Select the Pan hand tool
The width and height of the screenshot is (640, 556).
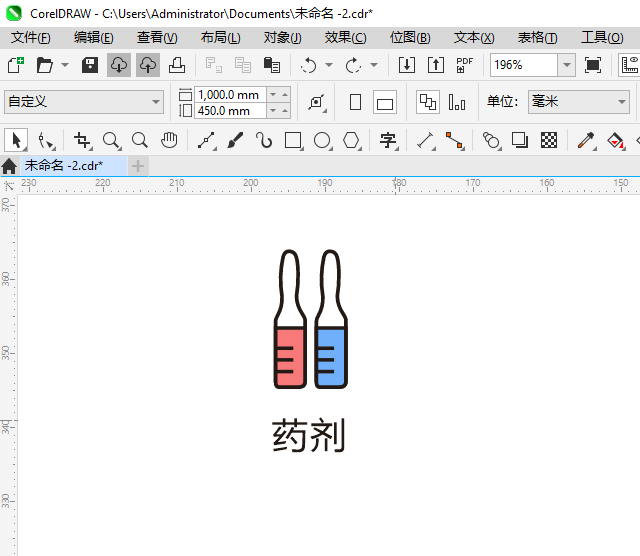[x=169, y=141]
